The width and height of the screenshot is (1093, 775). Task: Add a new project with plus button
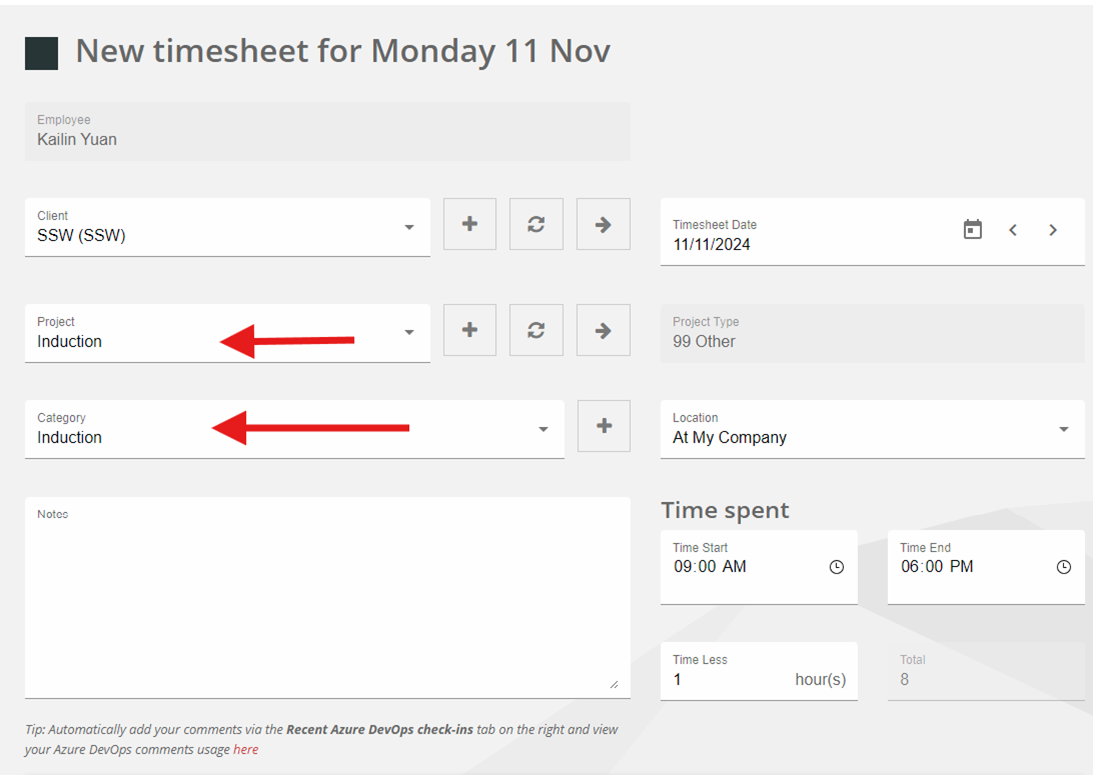(x=470, y=330)
